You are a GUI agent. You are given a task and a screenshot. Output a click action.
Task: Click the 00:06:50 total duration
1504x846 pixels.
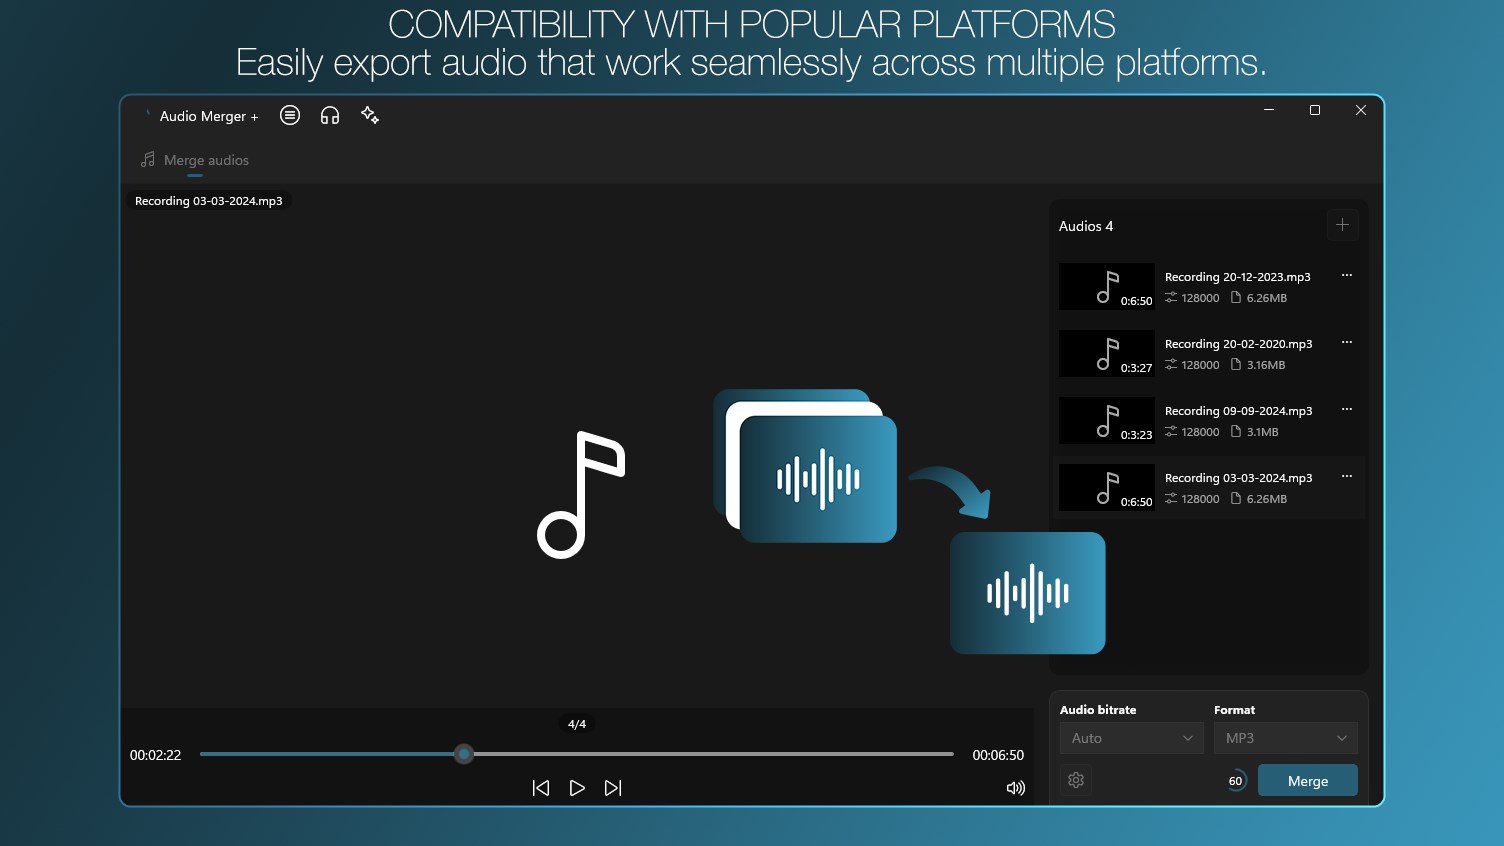(x=998, y=755)
